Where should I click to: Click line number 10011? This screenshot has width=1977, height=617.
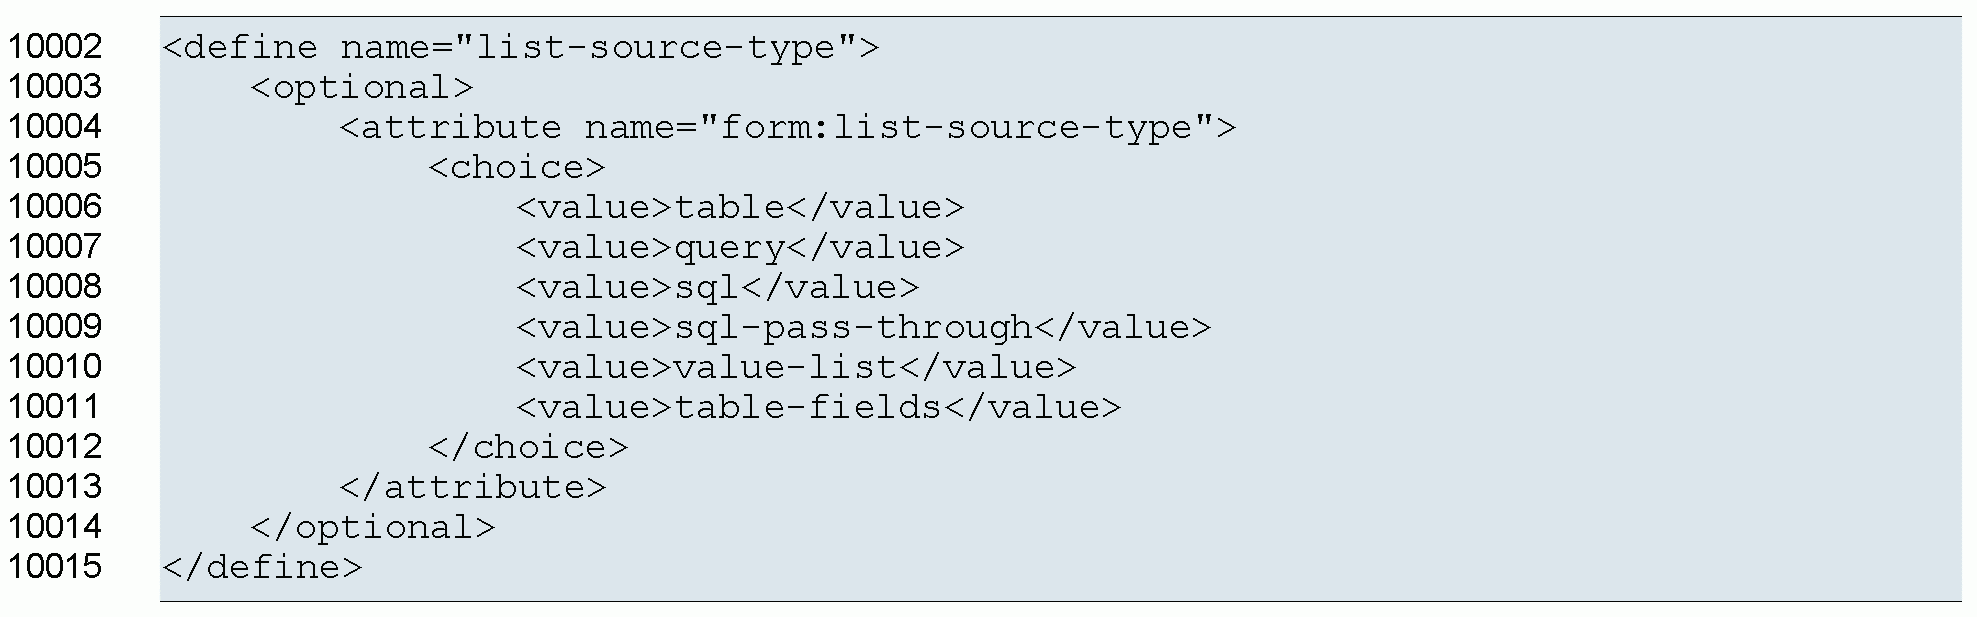tap(55, 407)
